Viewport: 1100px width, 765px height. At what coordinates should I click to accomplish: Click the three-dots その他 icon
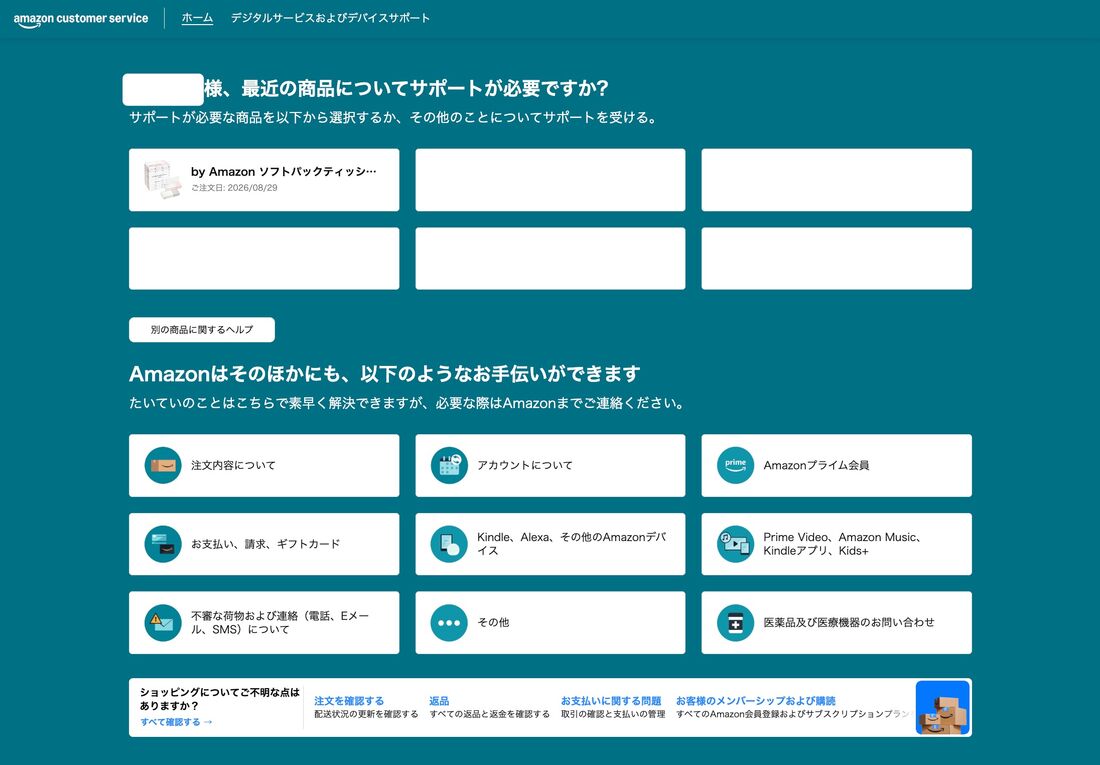click(449, 623)
